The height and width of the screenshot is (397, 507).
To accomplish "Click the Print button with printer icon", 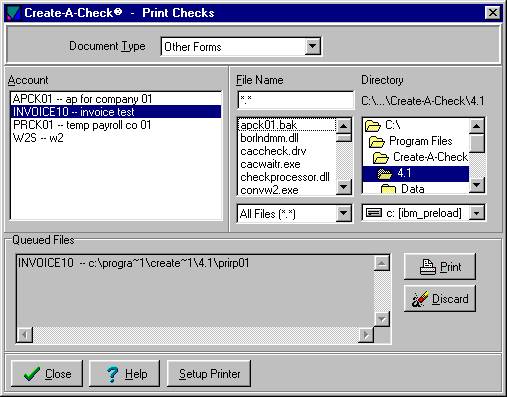I will [x=440, y=267].
